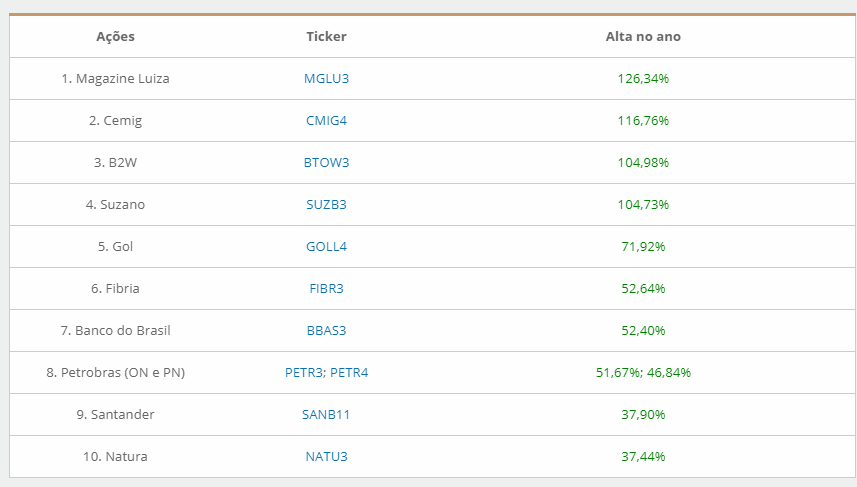The image size is (857, 487).
Task: Click the GOLL4 ticker link
Action: pos(326,246)
